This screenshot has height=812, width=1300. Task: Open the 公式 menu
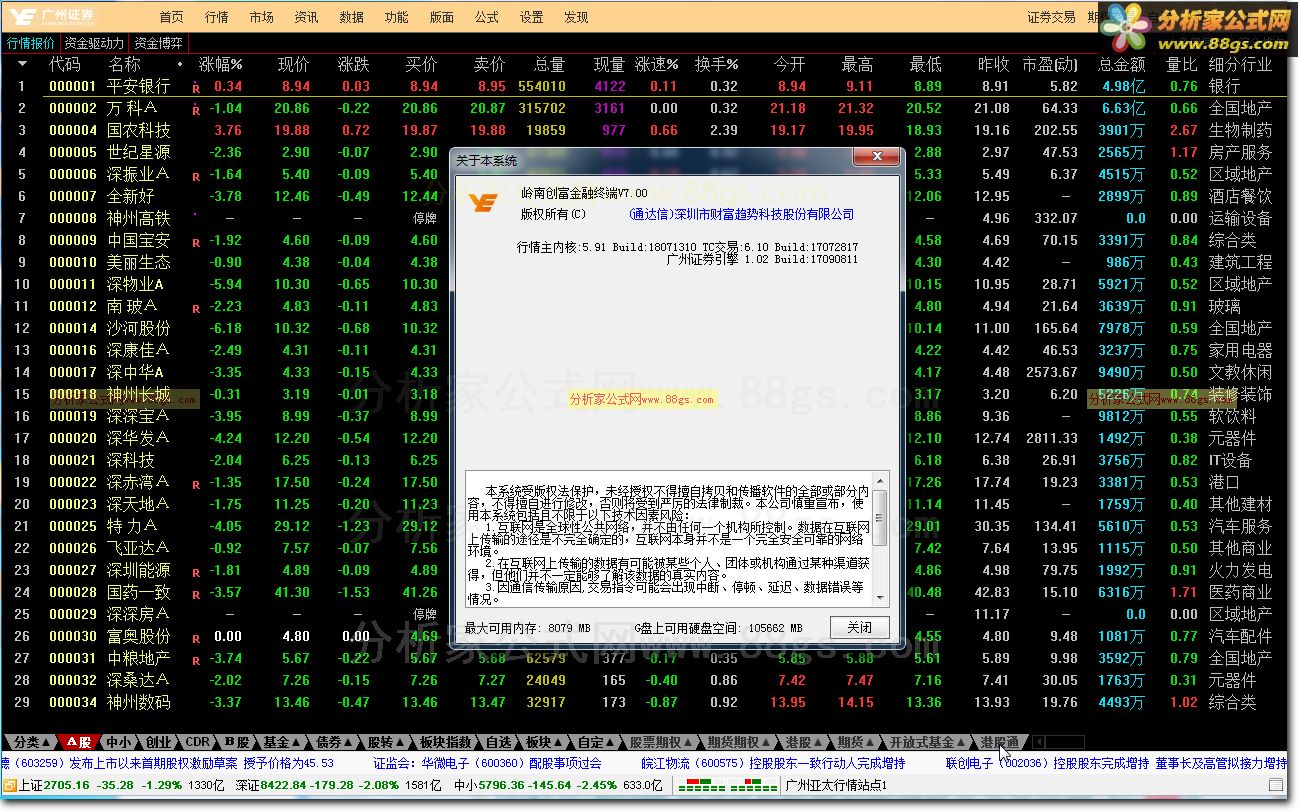click(486, 17)
